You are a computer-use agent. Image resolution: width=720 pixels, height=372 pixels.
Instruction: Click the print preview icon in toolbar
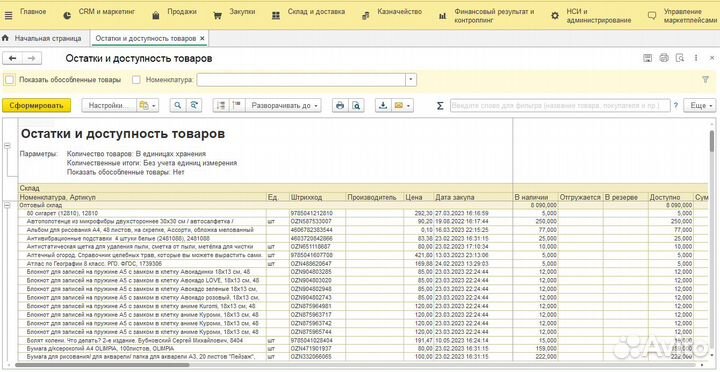tap(356, 106)
